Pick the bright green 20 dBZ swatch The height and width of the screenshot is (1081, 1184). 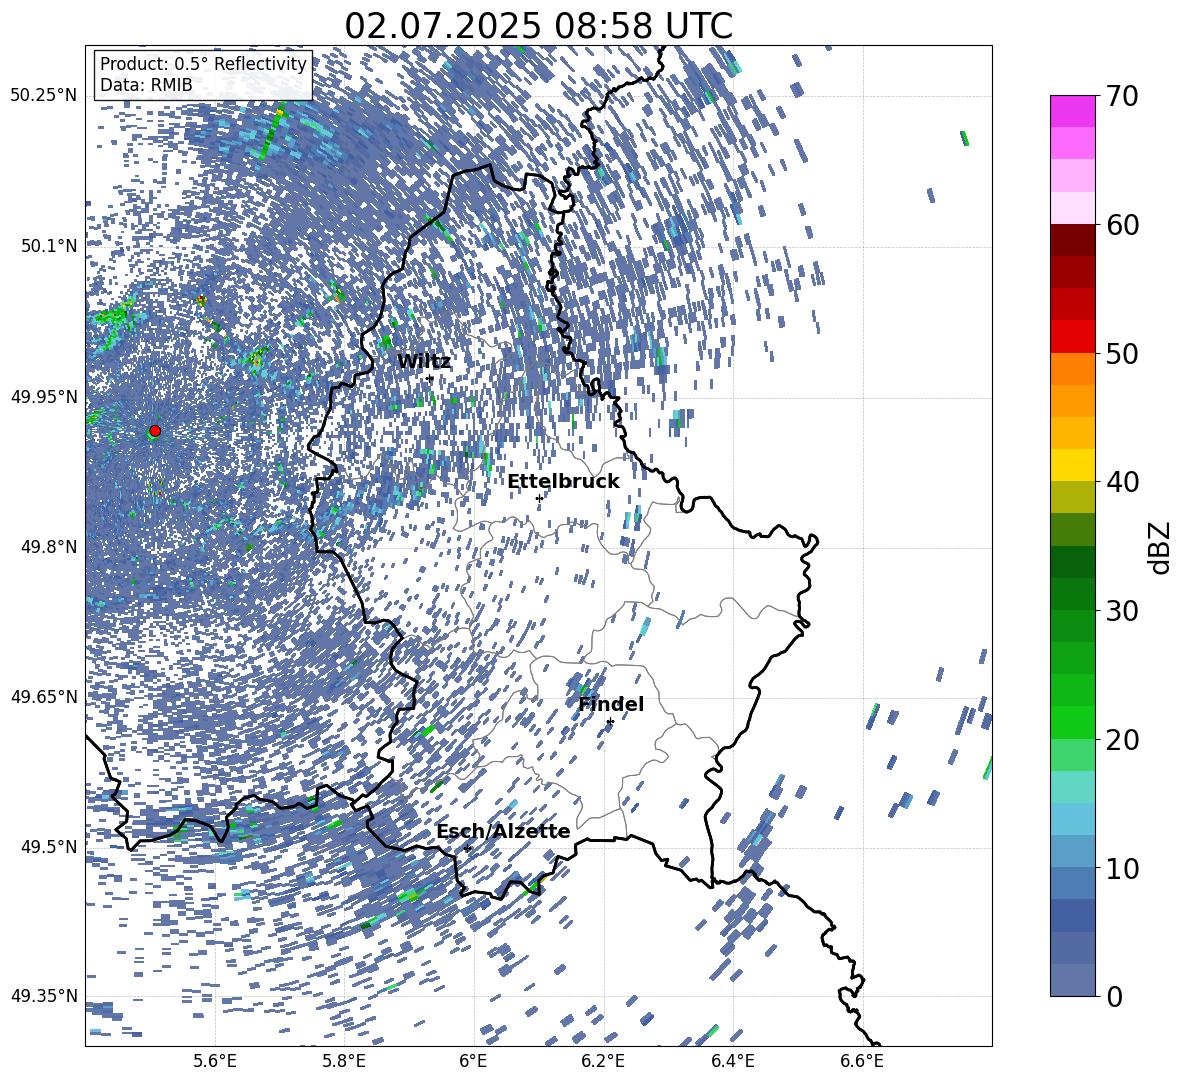[1072, 722]
